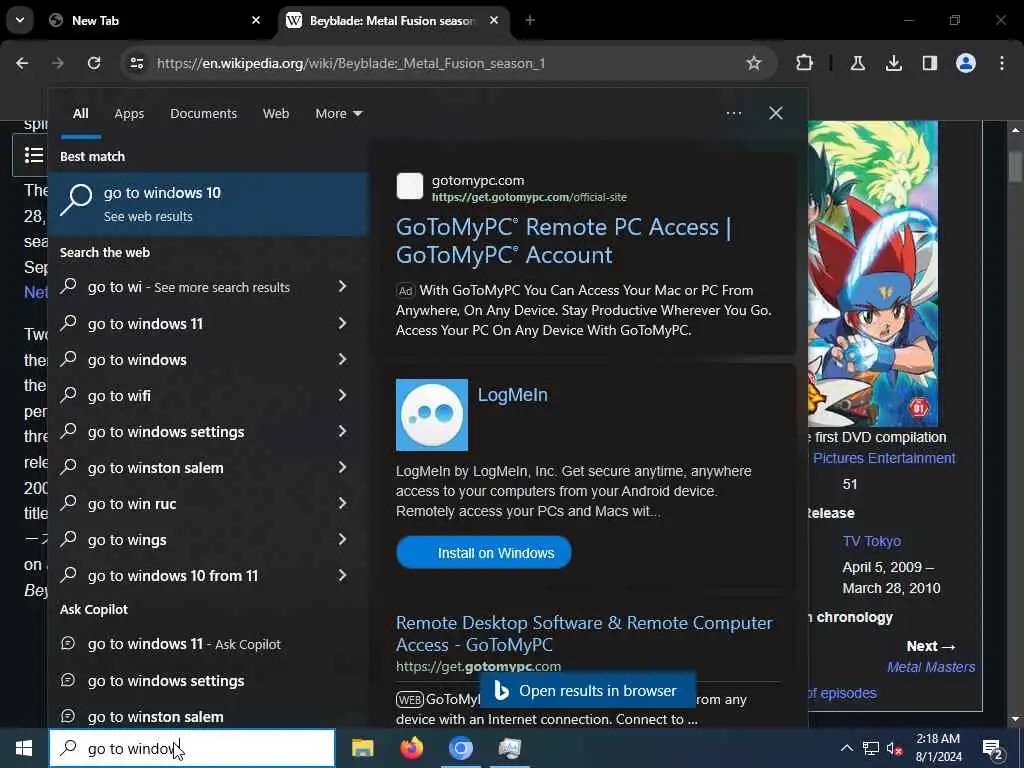Select Beyblade: Metal Fusion tab
Image resolution: width=1024 pixels, height=768 pixels.
click(393, 20)
